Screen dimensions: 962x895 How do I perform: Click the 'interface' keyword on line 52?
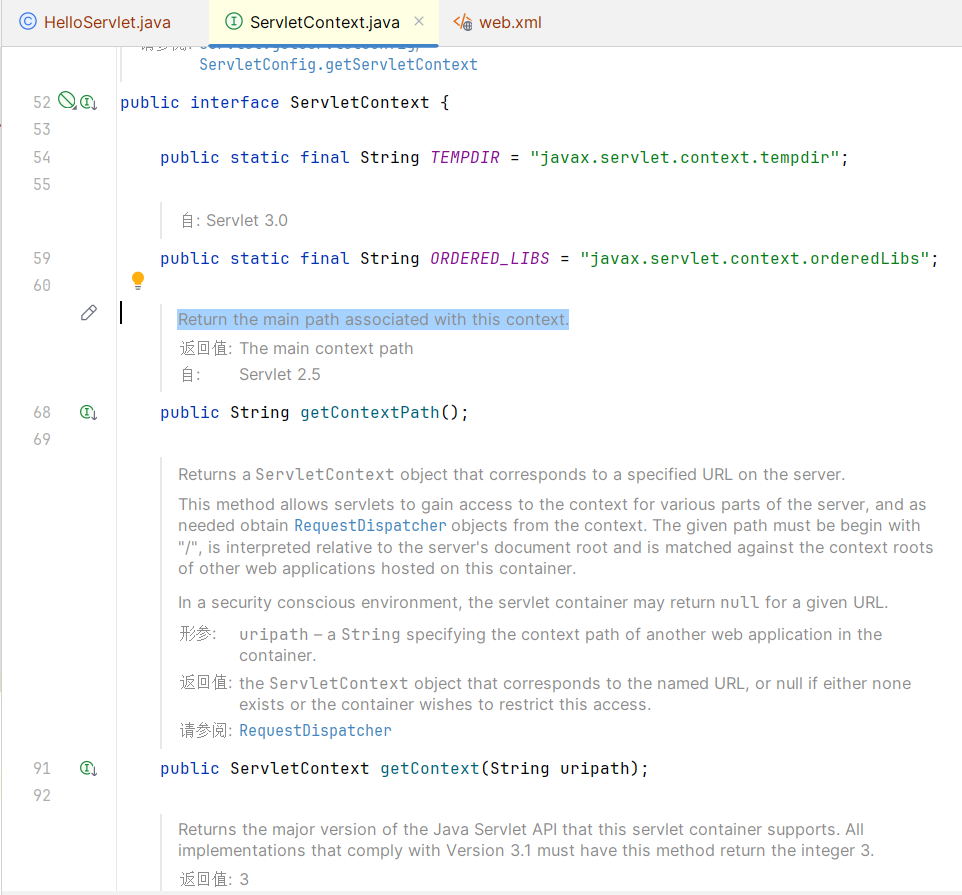pos(234,102)
